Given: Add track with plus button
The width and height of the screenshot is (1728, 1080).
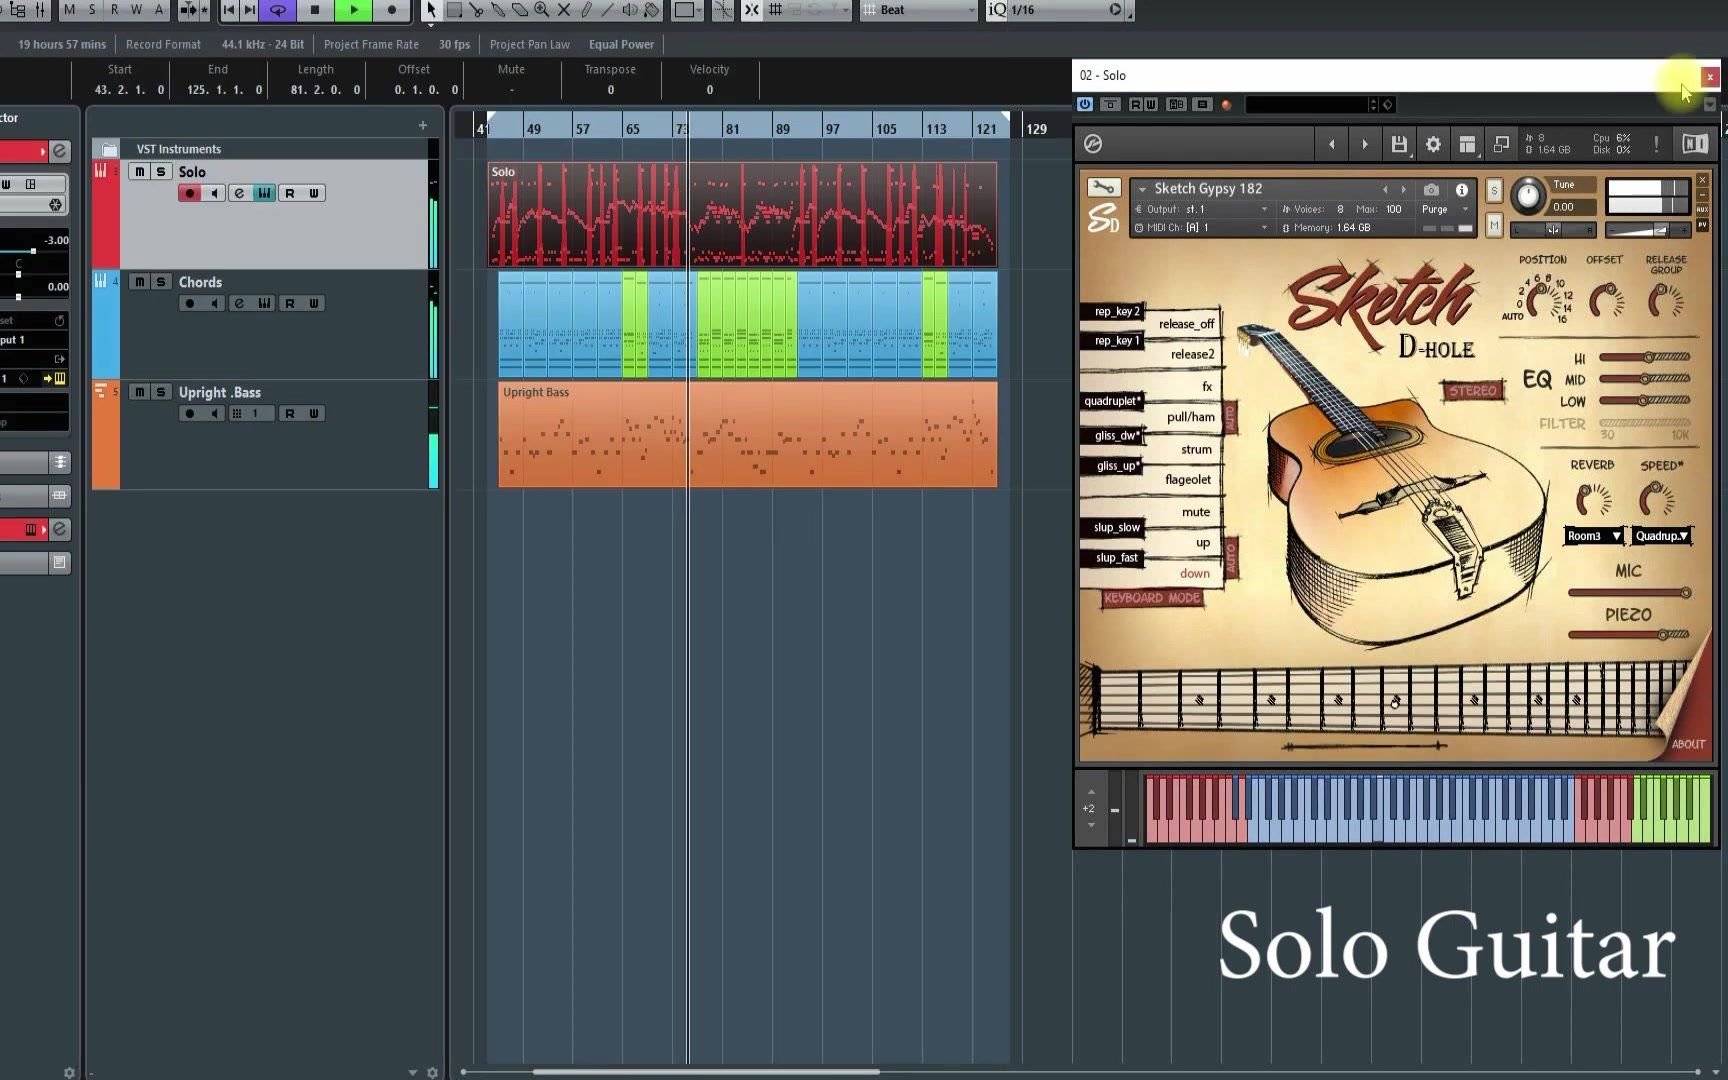Looking at the screenshot, I should 423,125.
